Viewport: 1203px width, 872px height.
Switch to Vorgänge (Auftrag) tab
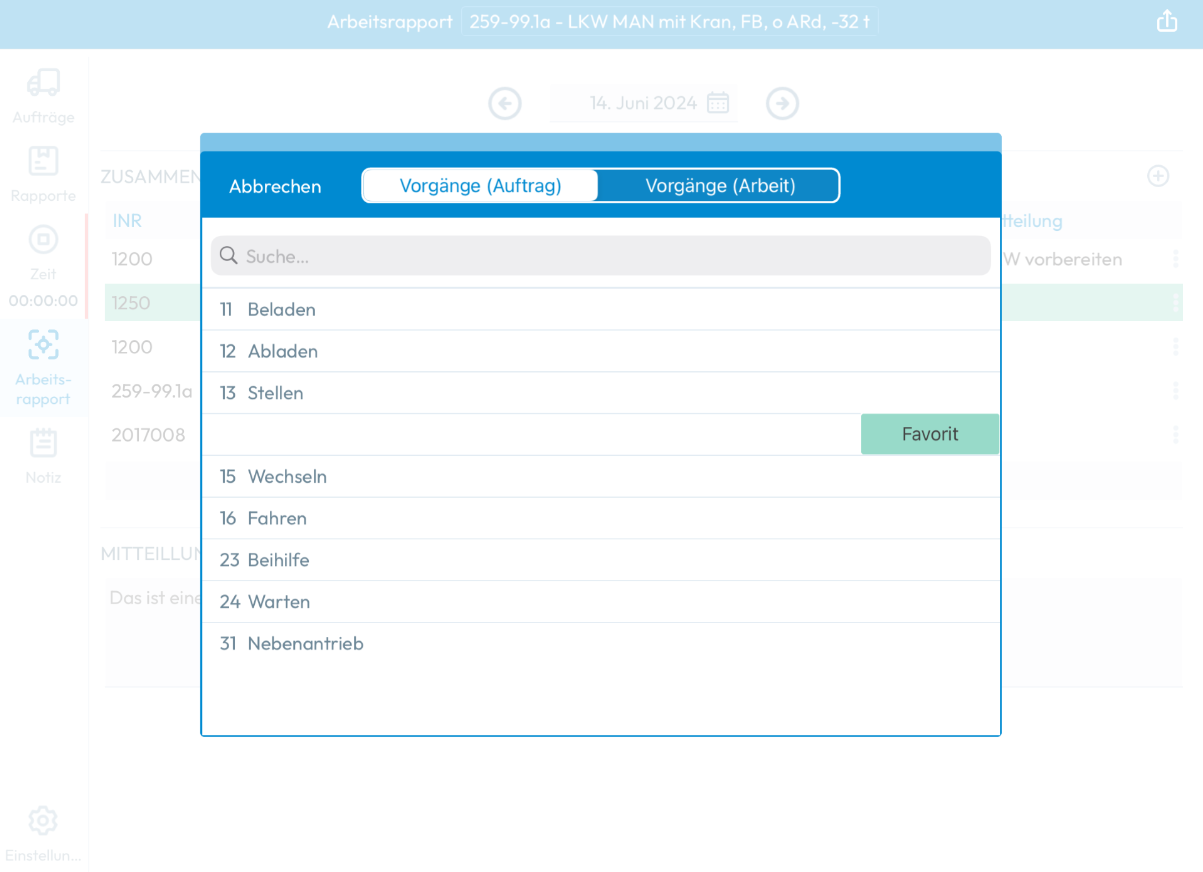tap(480, 186)
